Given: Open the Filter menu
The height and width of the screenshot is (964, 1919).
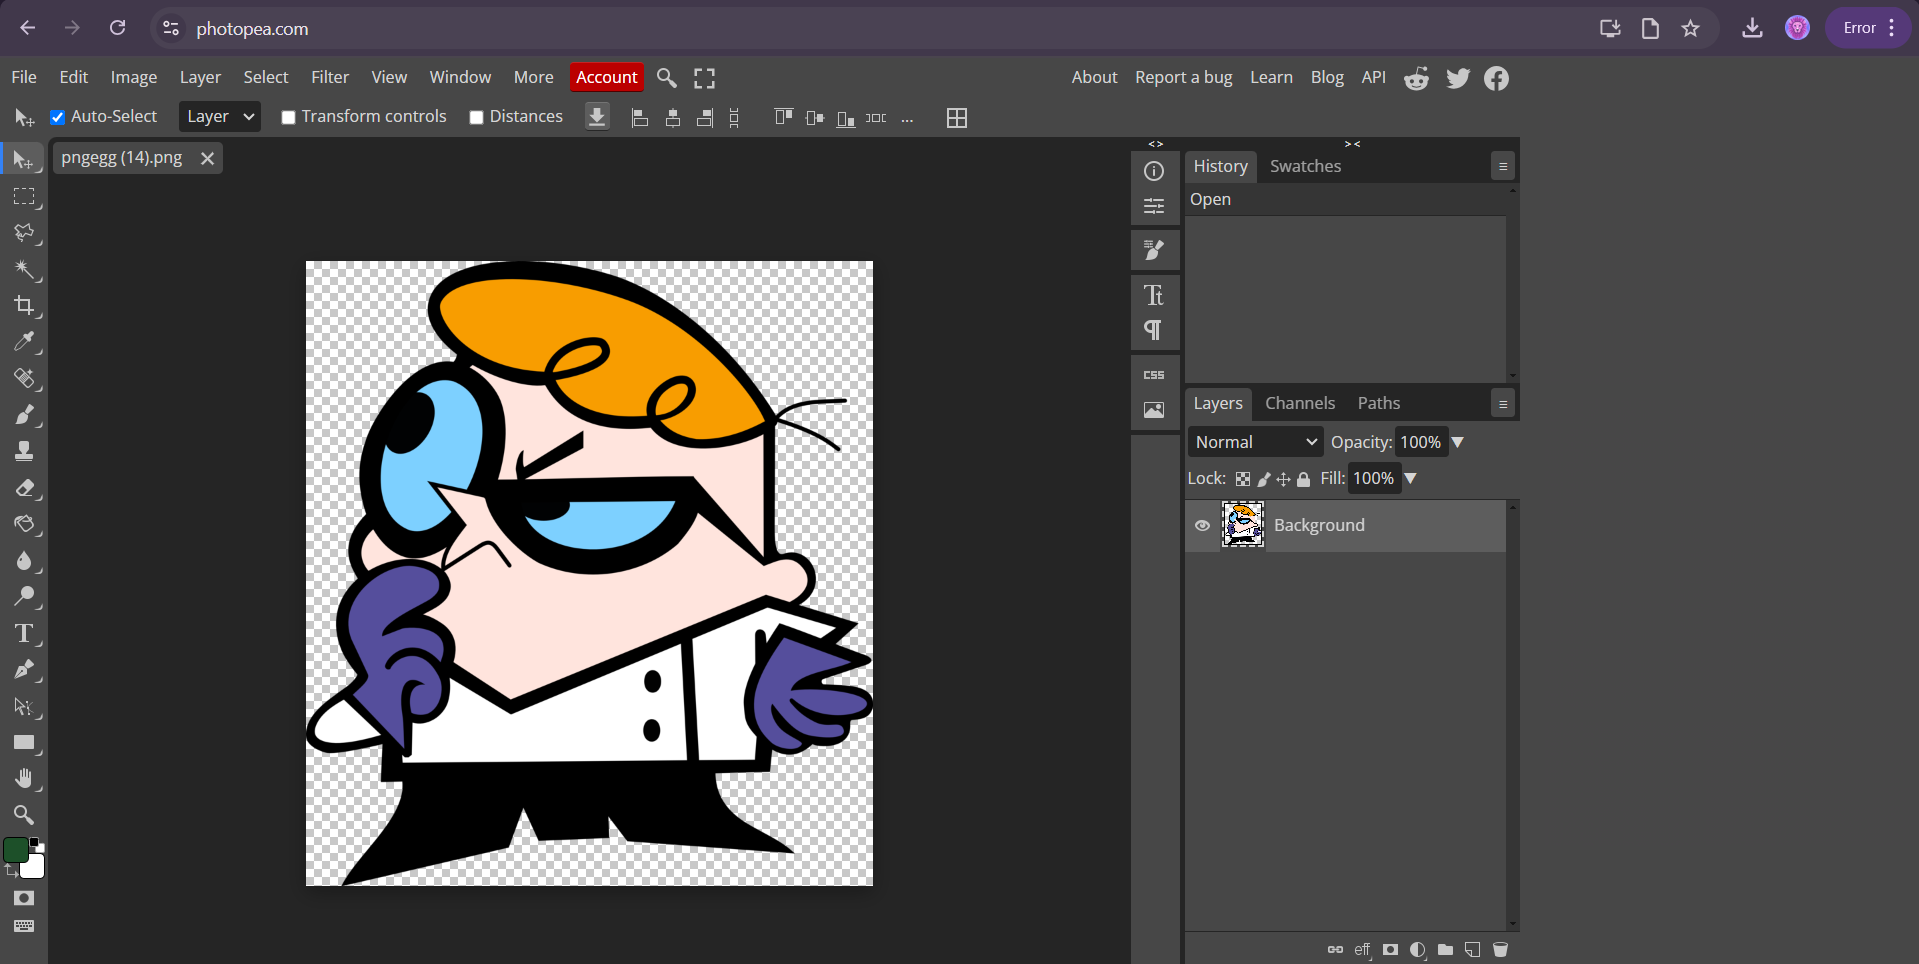Looking at the screenshot, I should 330,77.
